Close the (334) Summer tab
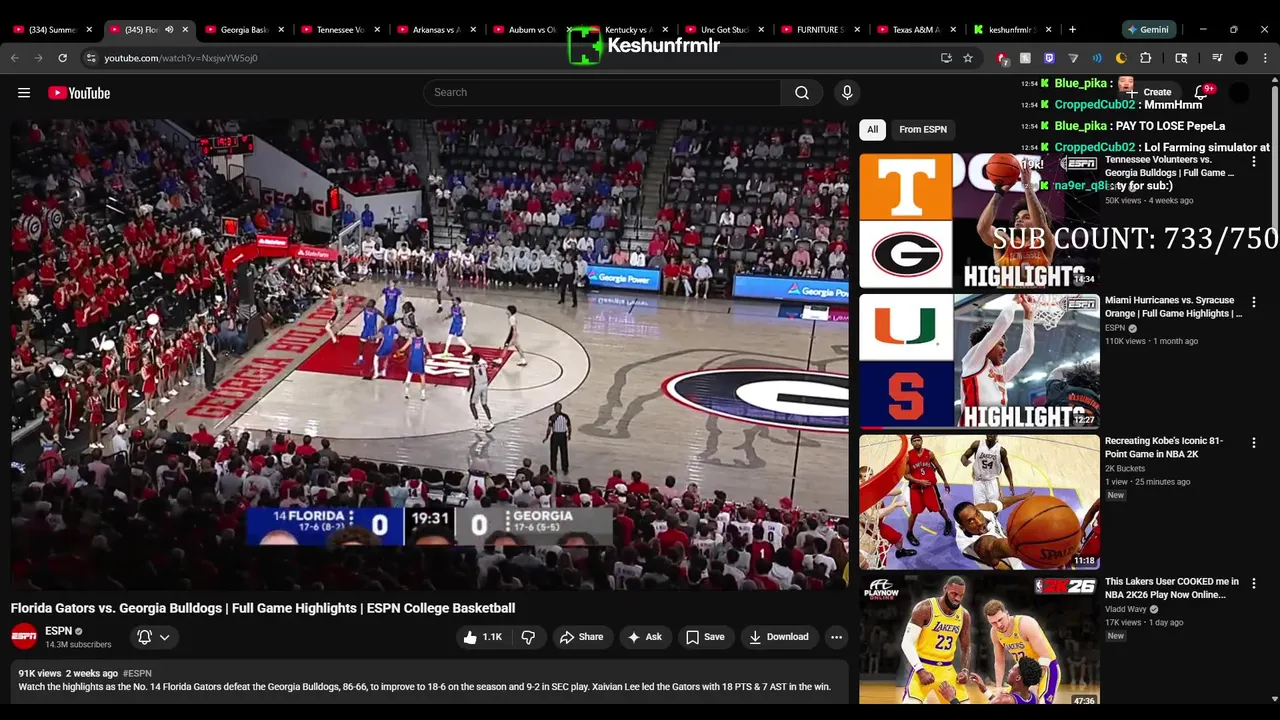This screenshot has height=720, width=1280. point(89,30)
